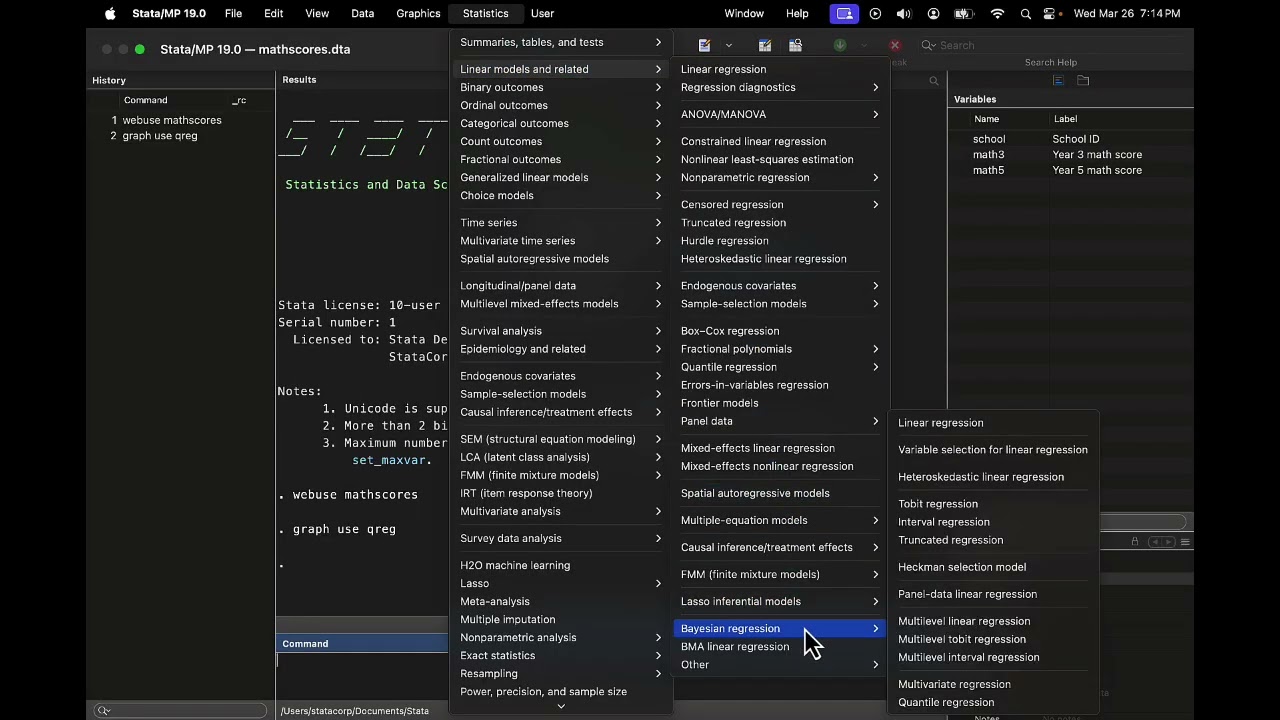Open the Graphics menu
Screen dimensions: 1280x720
point(418,13)
